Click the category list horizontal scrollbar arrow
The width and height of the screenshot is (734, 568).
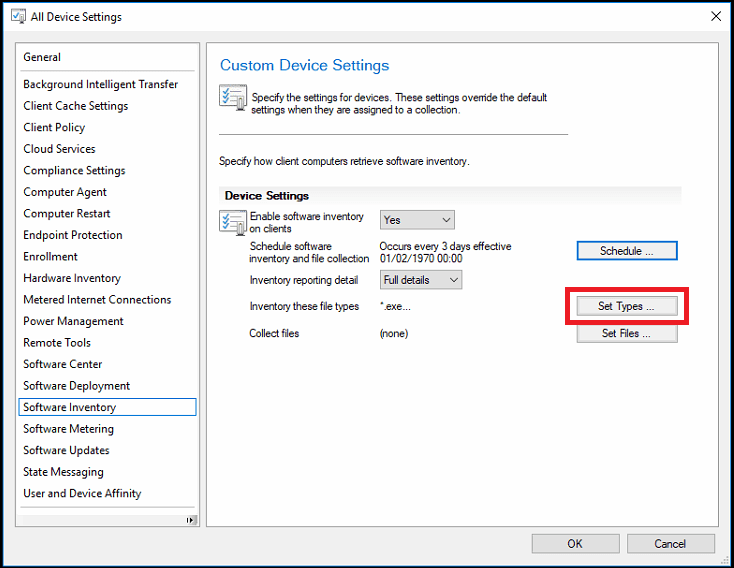[190, 520]
